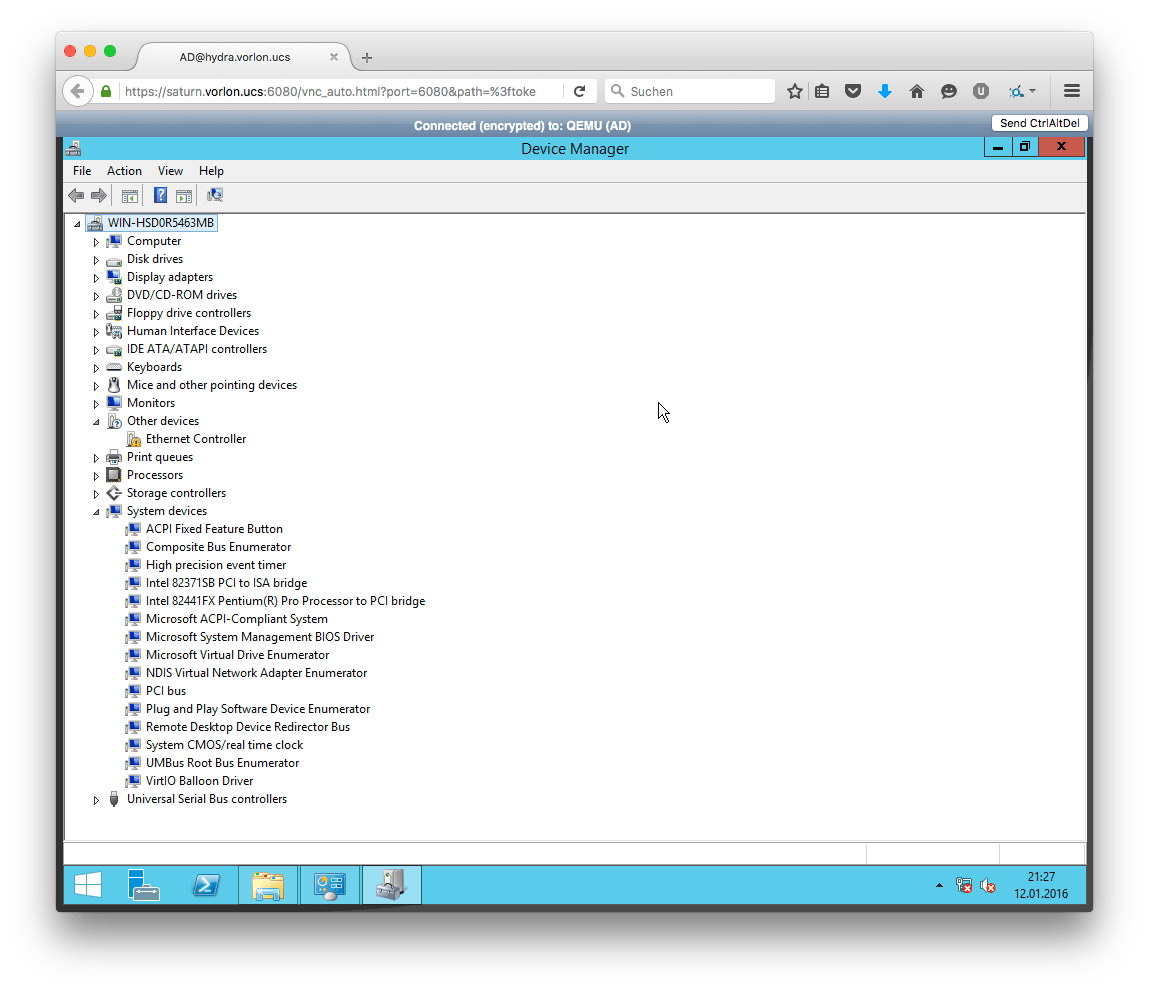Click the Scan for hardware changes toolbar icon
This screenshot has height=992, width=1149.
[x=214, y=196]
